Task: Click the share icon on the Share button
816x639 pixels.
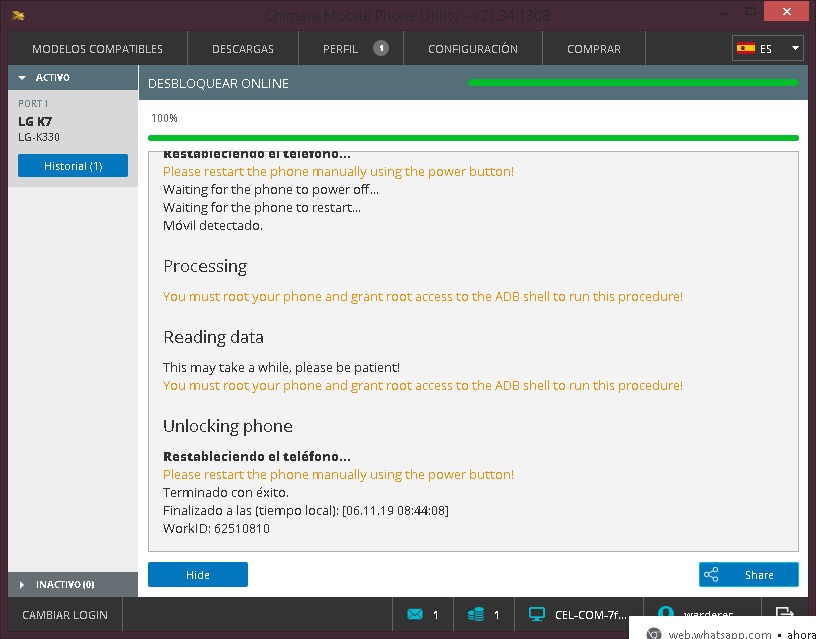Action: click(711, 574)
